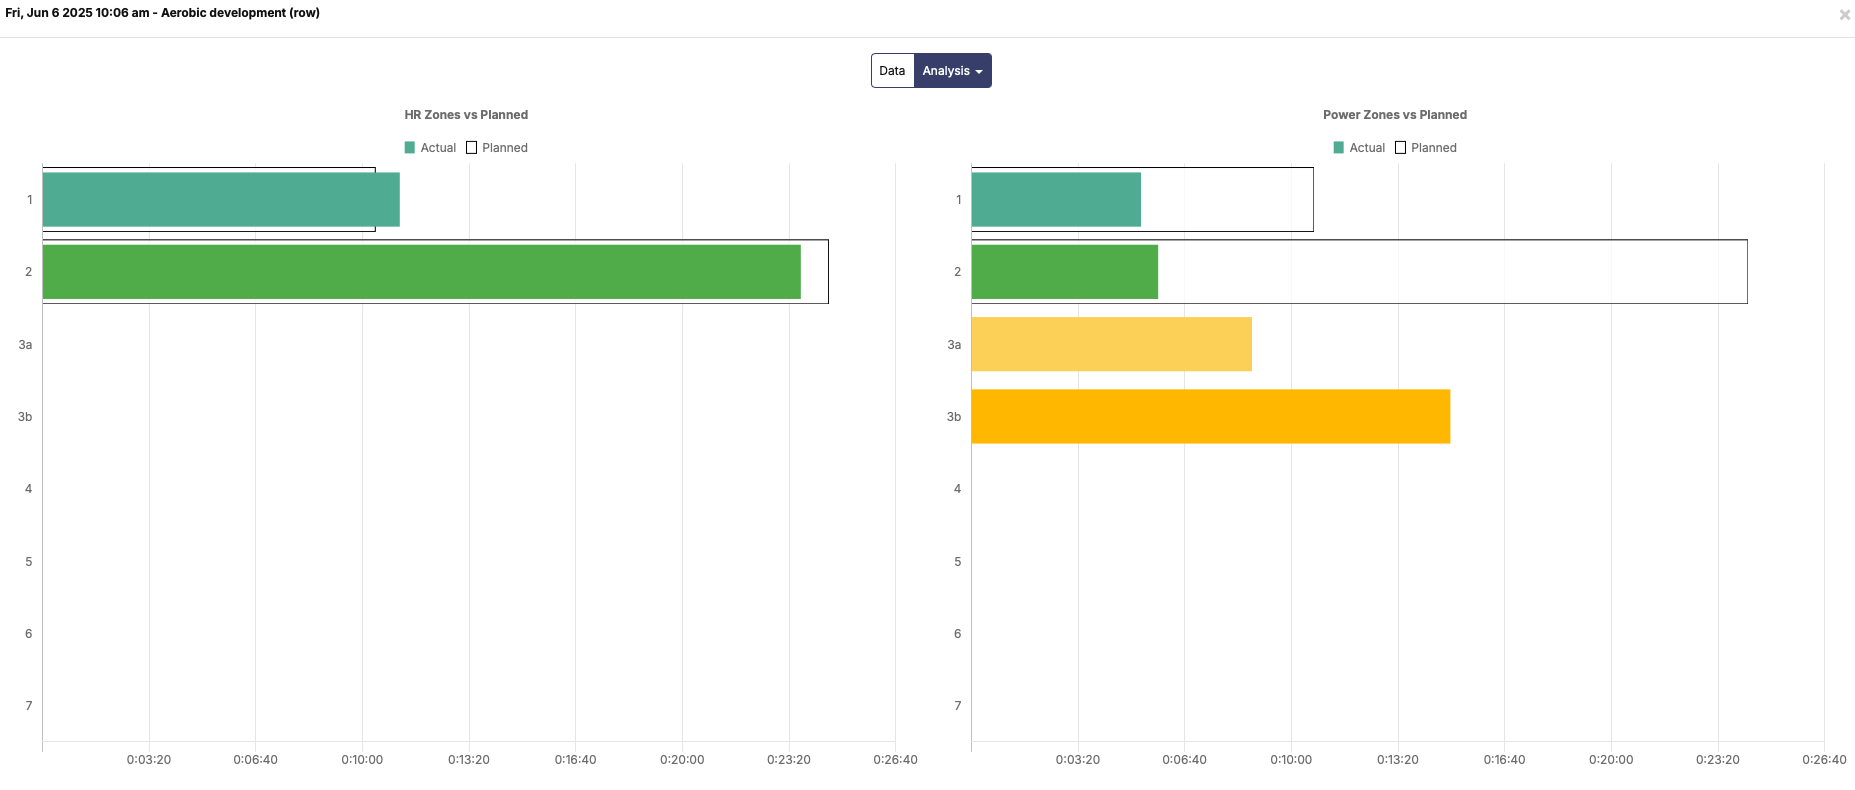Close the workout dialog with the X

pyautogui.click(x=1844, y=15)
